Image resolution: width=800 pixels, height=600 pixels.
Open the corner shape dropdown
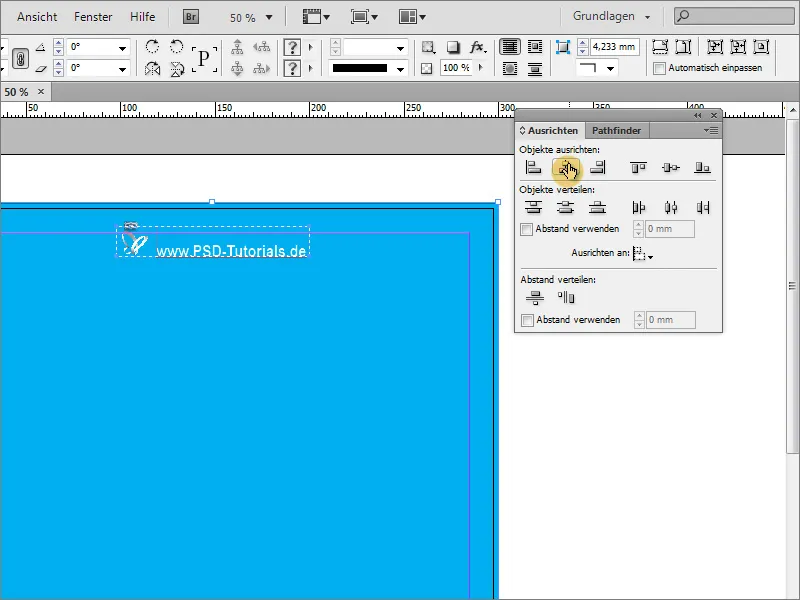pyautogui.click(x=610, y=68)
